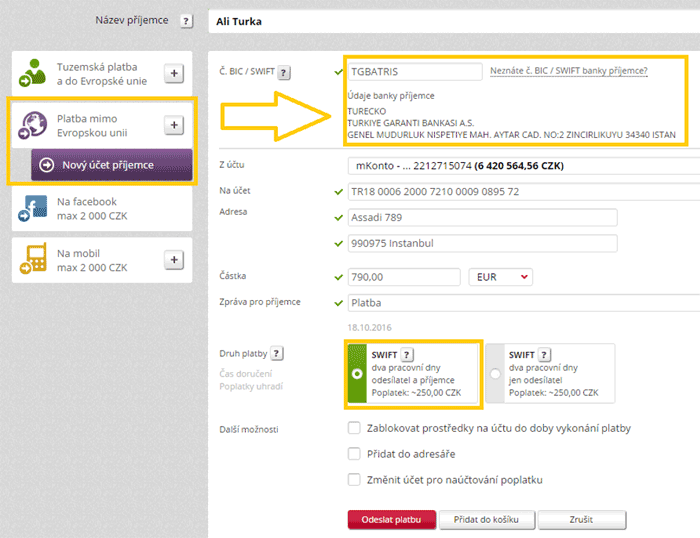700x538 pixels.
Task: Click the Na účet IBAN field
Action: click(524, 192)
